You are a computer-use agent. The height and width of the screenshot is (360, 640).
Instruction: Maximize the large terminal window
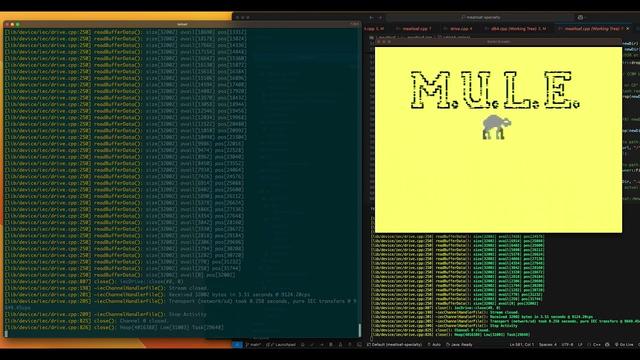pyautogui.click(x=17, y=24)
